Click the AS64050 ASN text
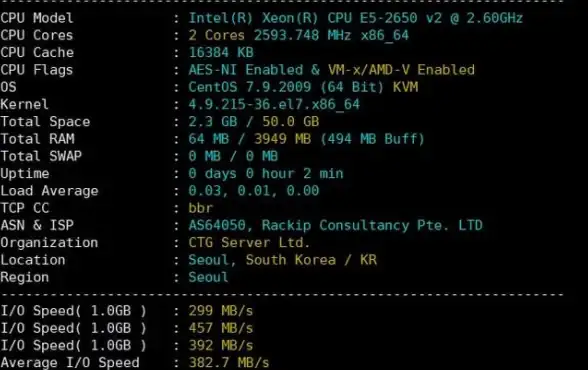This screenshot has width=588, height=370. click(217, 225)
